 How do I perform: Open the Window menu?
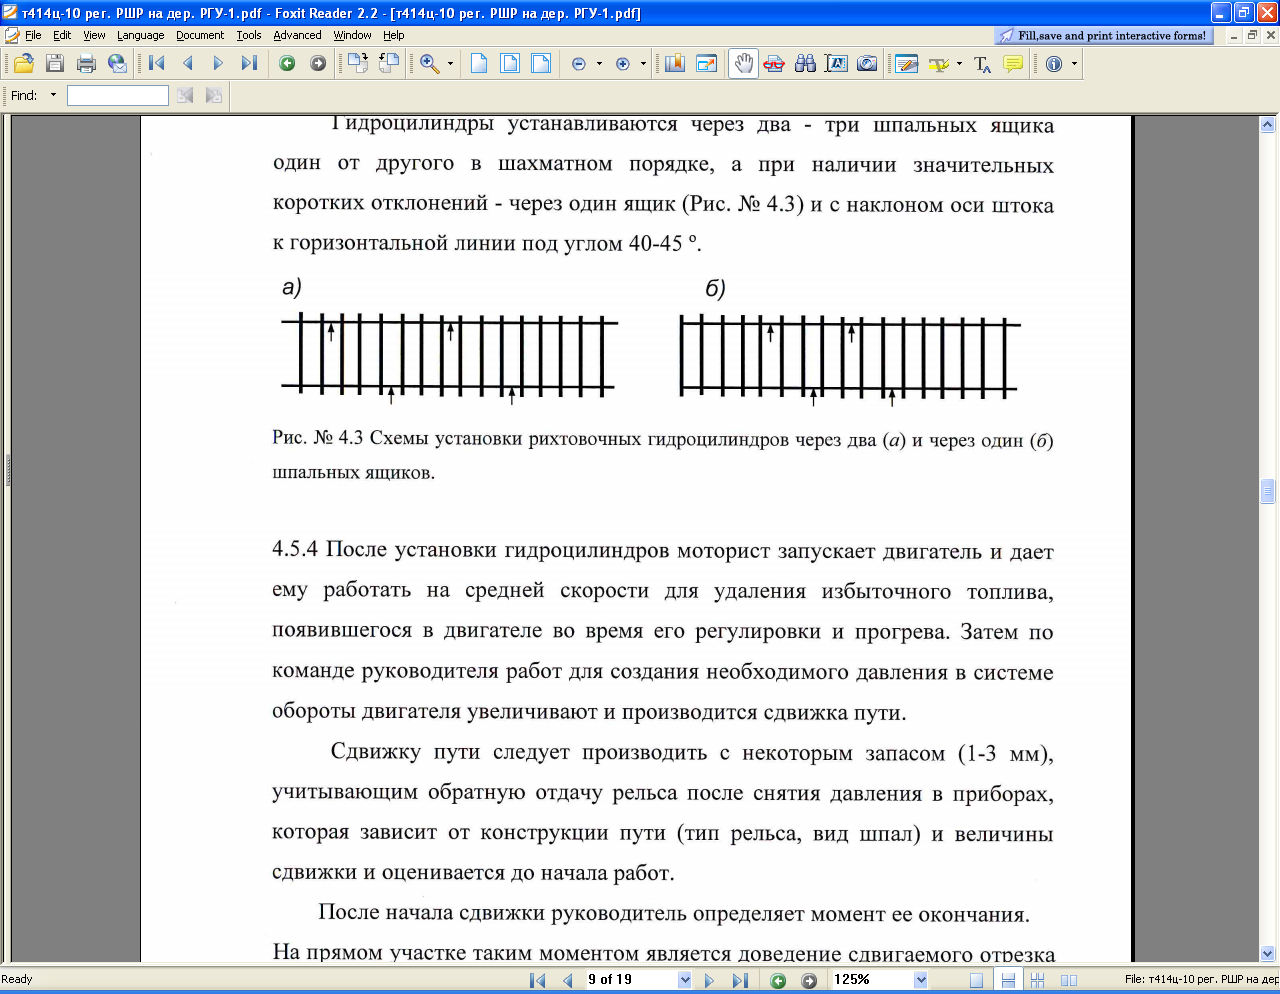[x=353, y=35]
